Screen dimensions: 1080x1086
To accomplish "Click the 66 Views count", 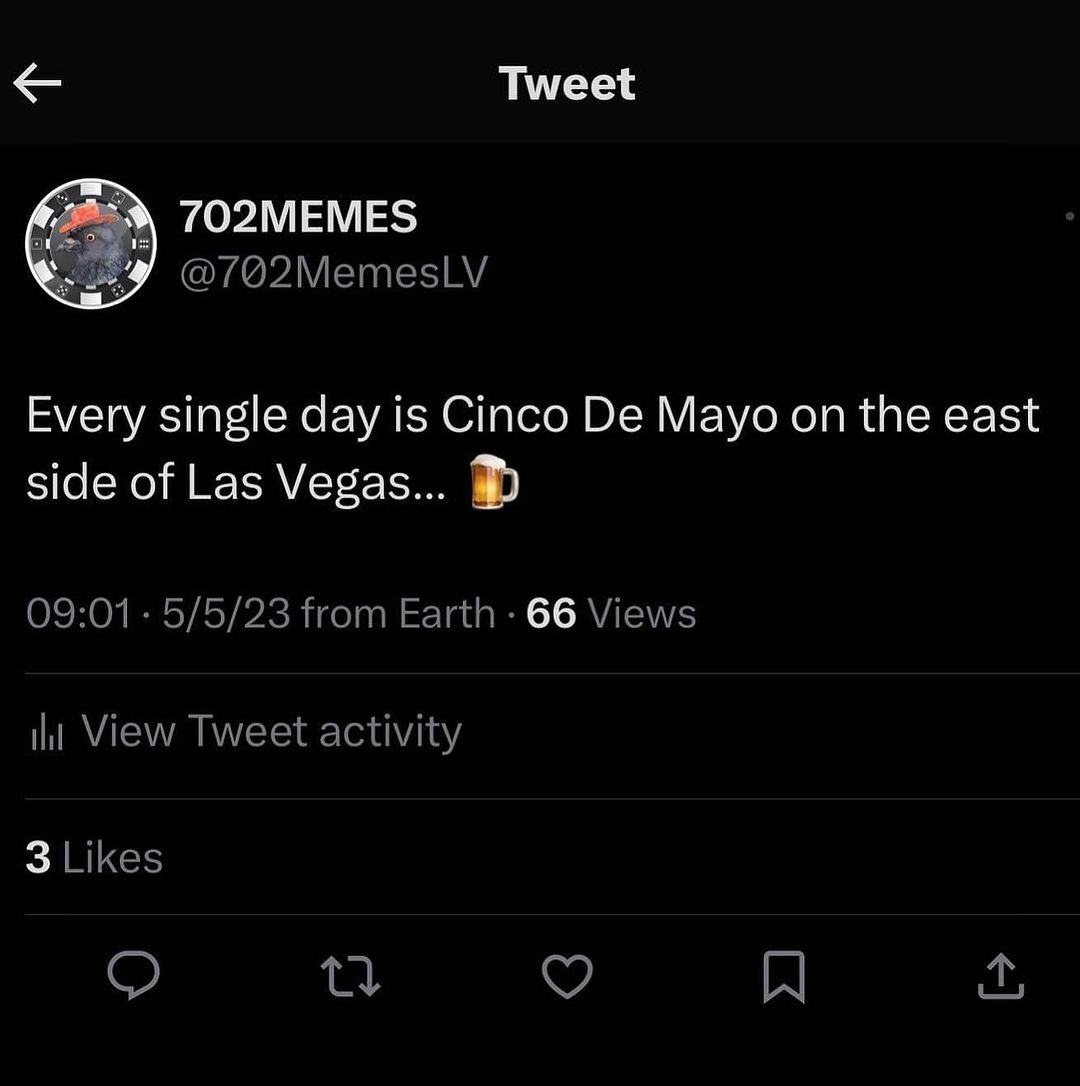I will 611,614.
